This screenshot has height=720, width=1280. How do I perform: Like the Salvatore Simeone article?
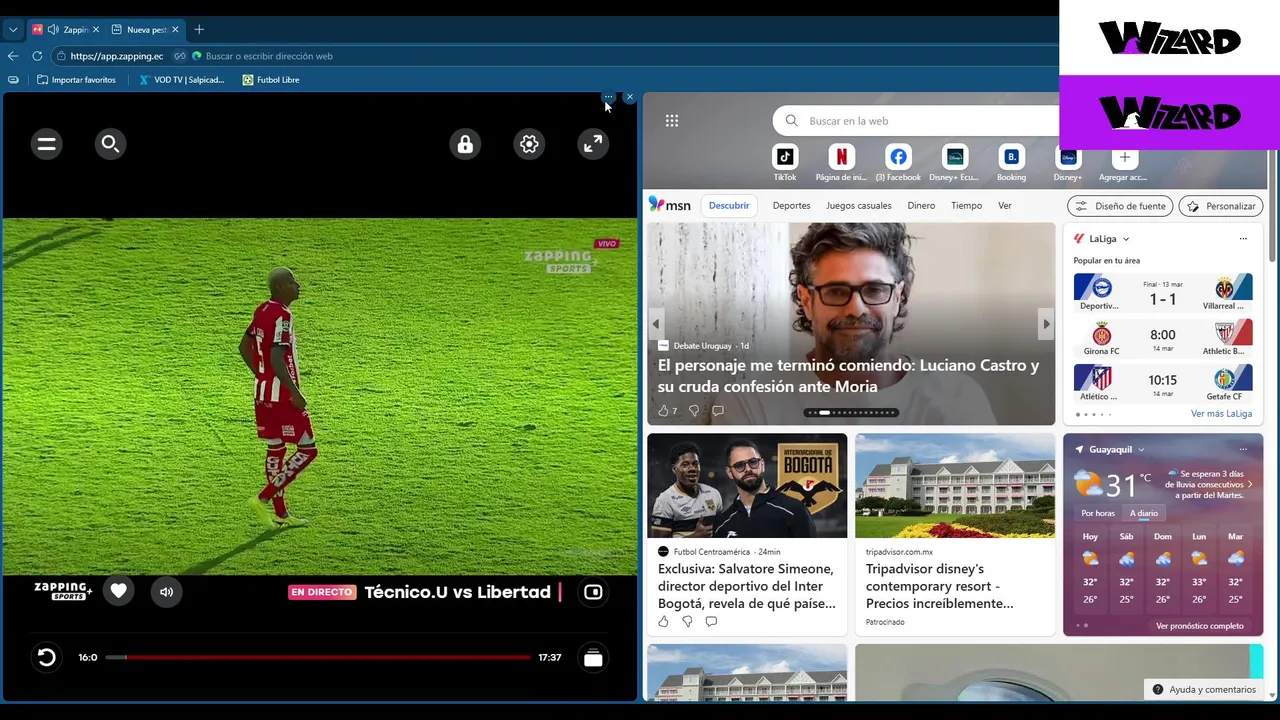(663, 622)
